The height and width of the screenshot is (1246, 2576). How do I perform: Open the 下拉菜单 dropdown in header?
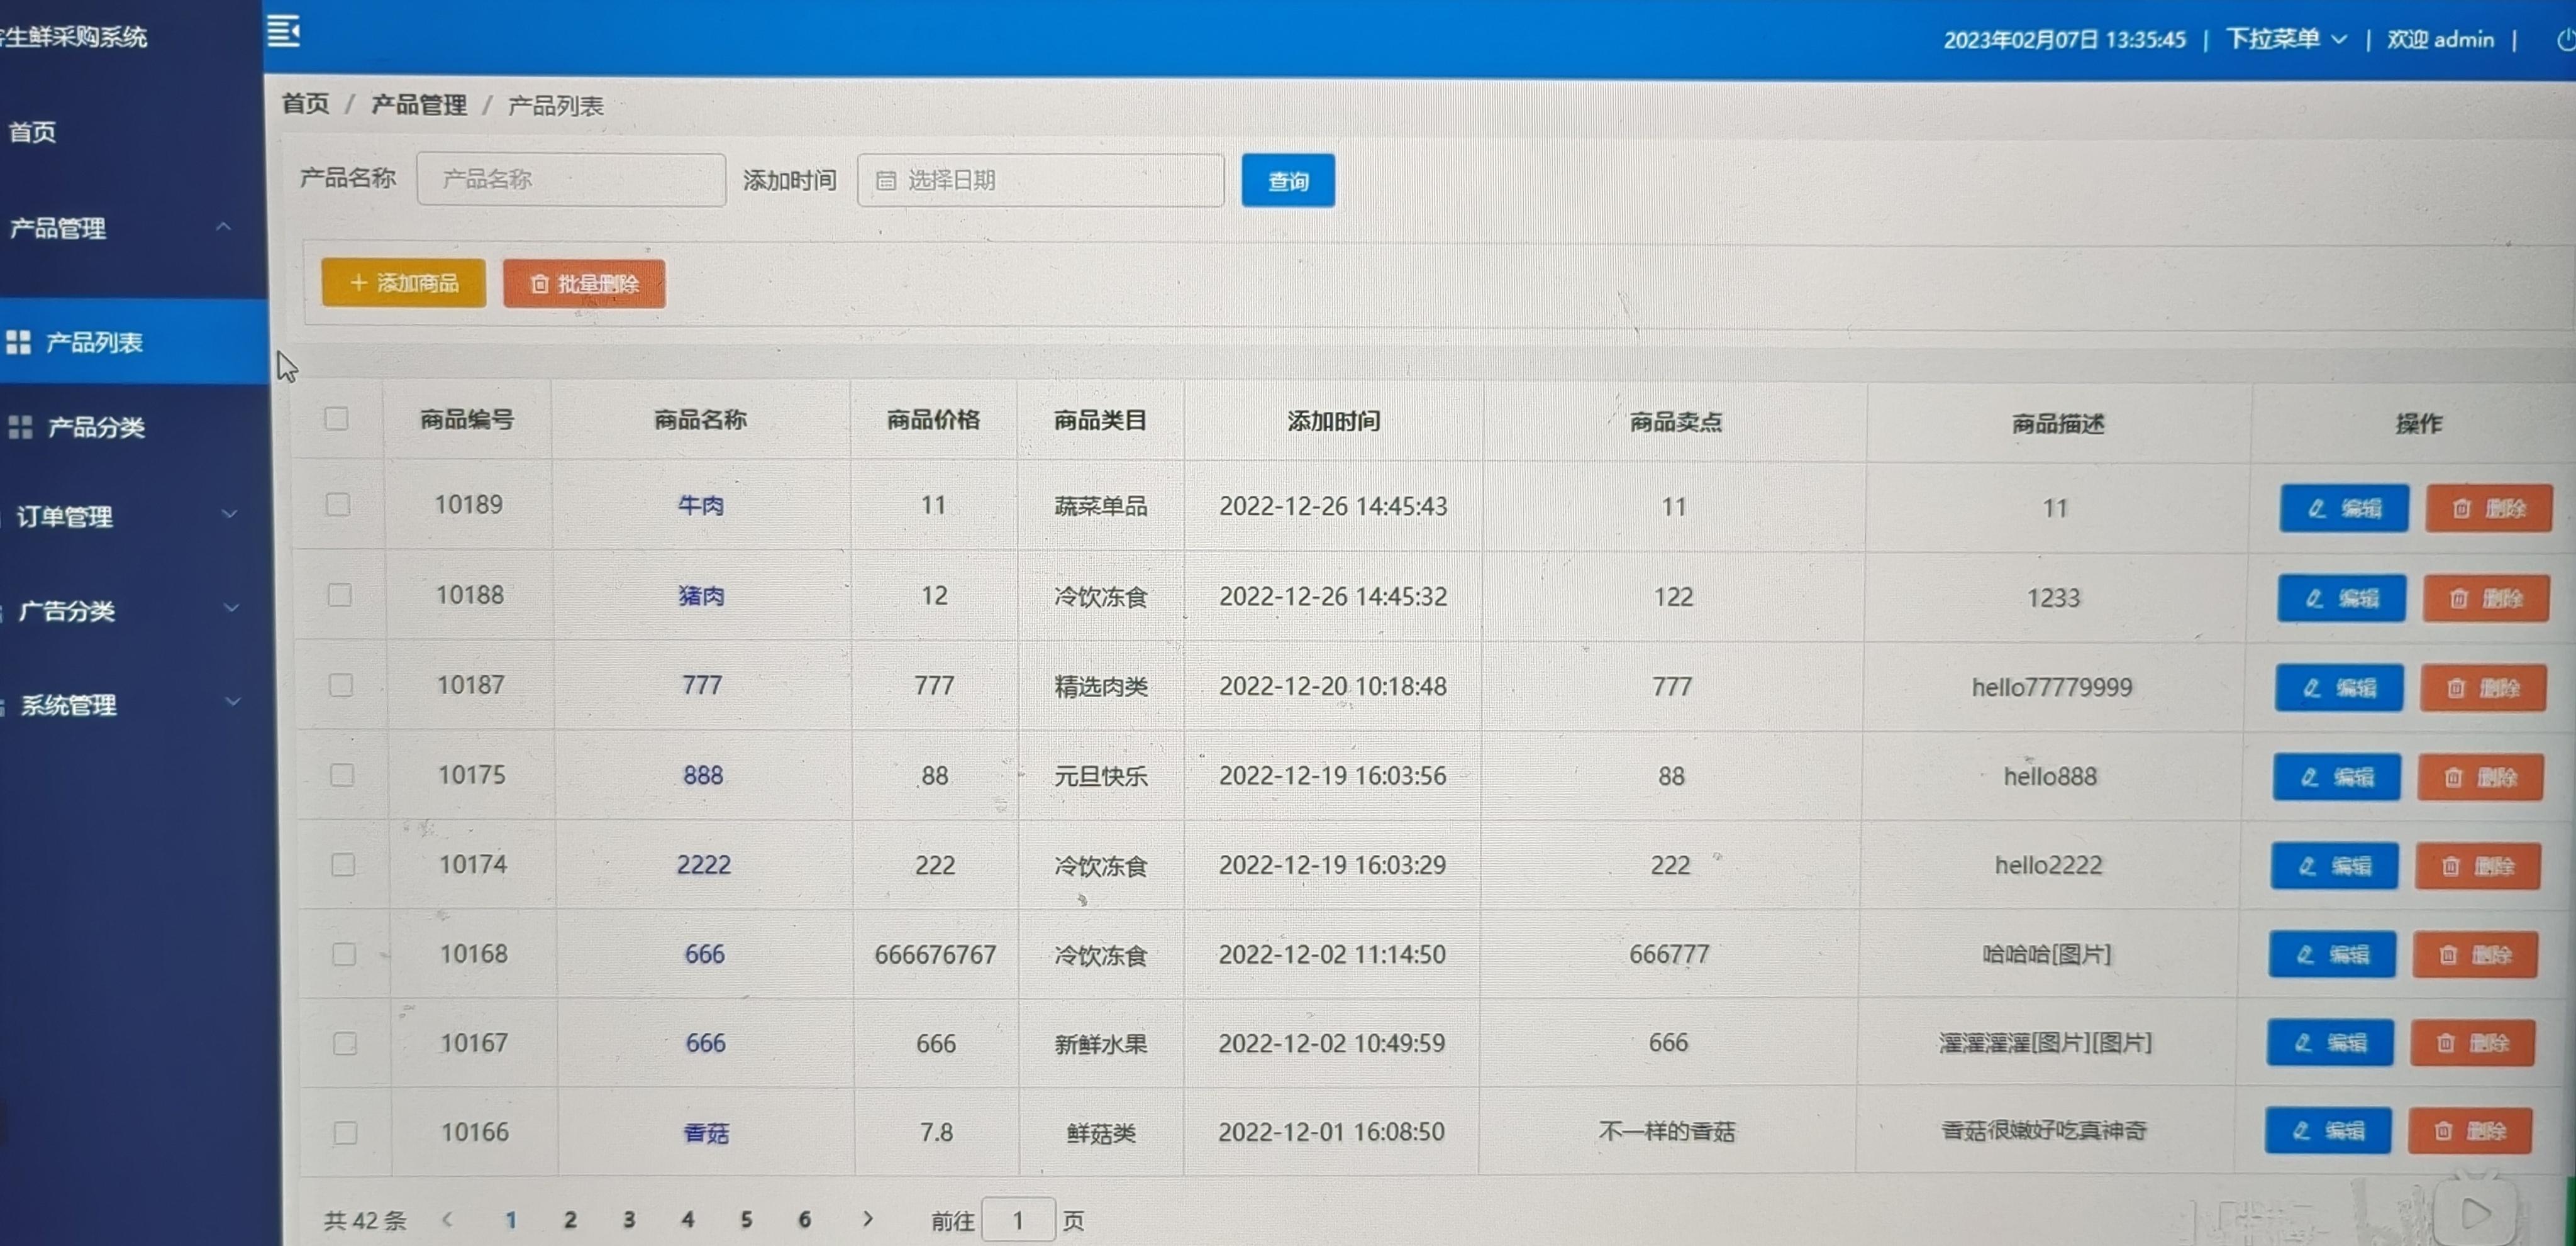click(2286, 39)
